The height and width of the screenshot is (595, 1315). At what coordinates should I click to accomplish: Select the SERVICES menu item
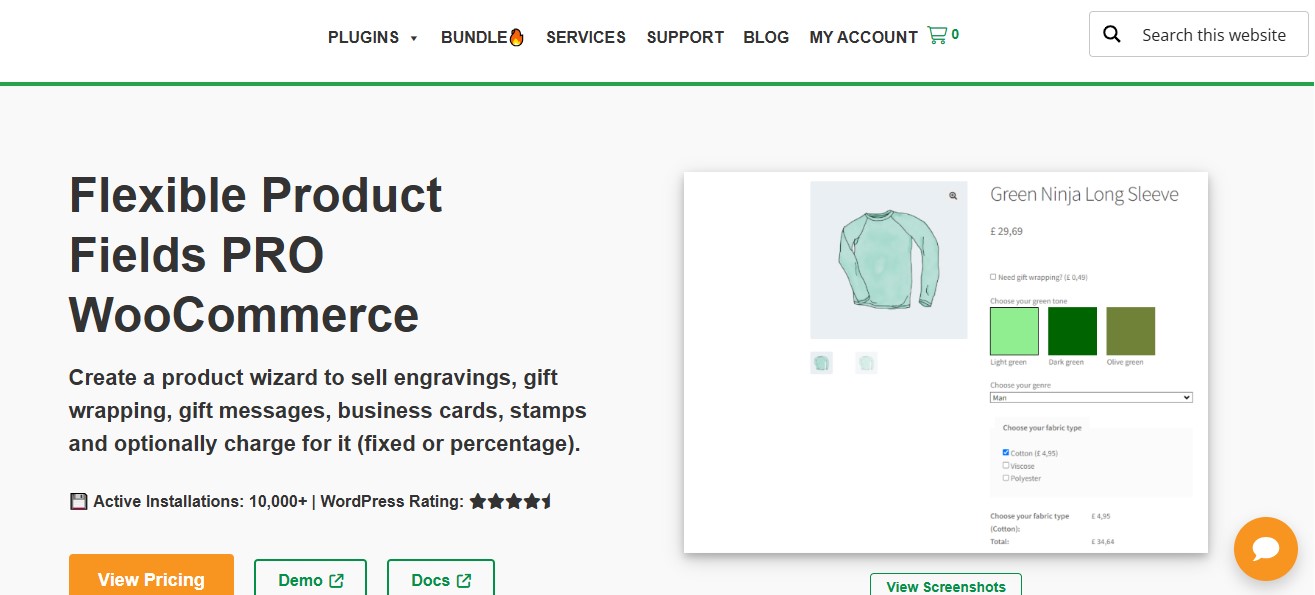[x=585, y=36]
